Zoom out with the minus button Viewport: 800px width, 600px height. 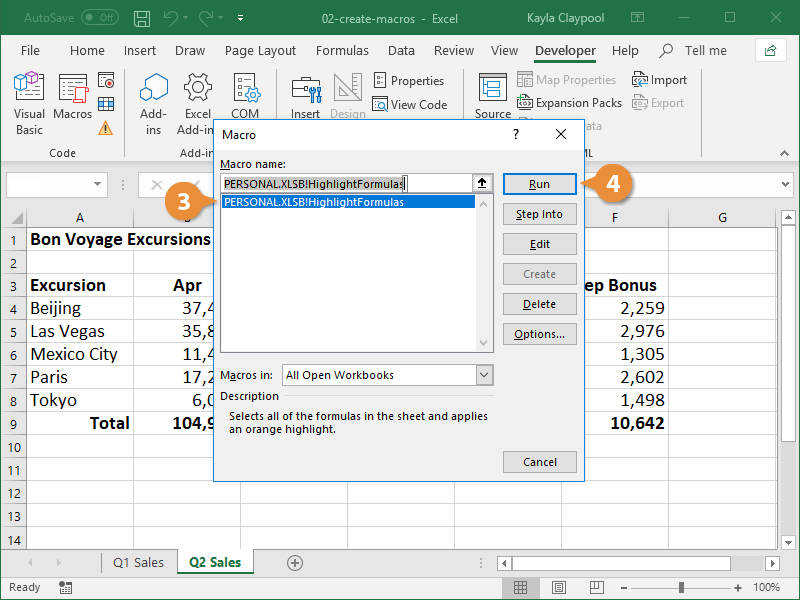tap(623, 588)
